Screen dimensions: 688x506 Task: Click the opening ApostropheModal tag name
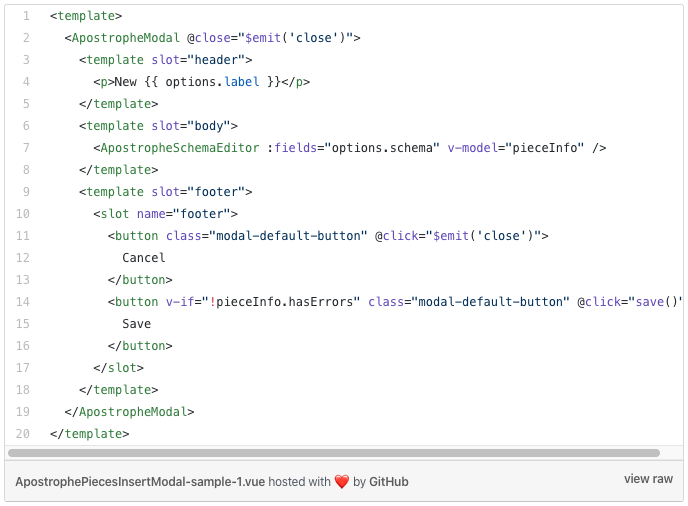point(125,38)
